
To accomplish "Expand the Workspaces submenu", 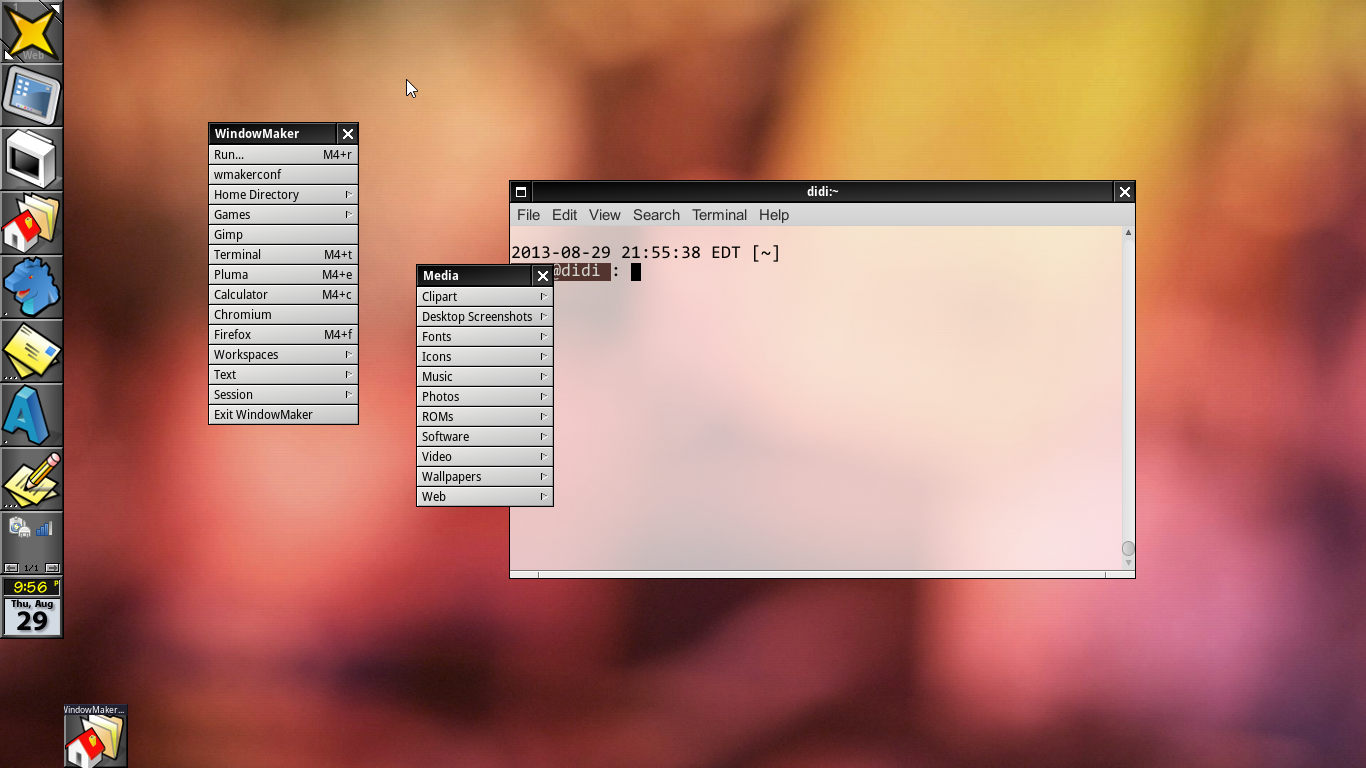I will click(x=283, y=355).
